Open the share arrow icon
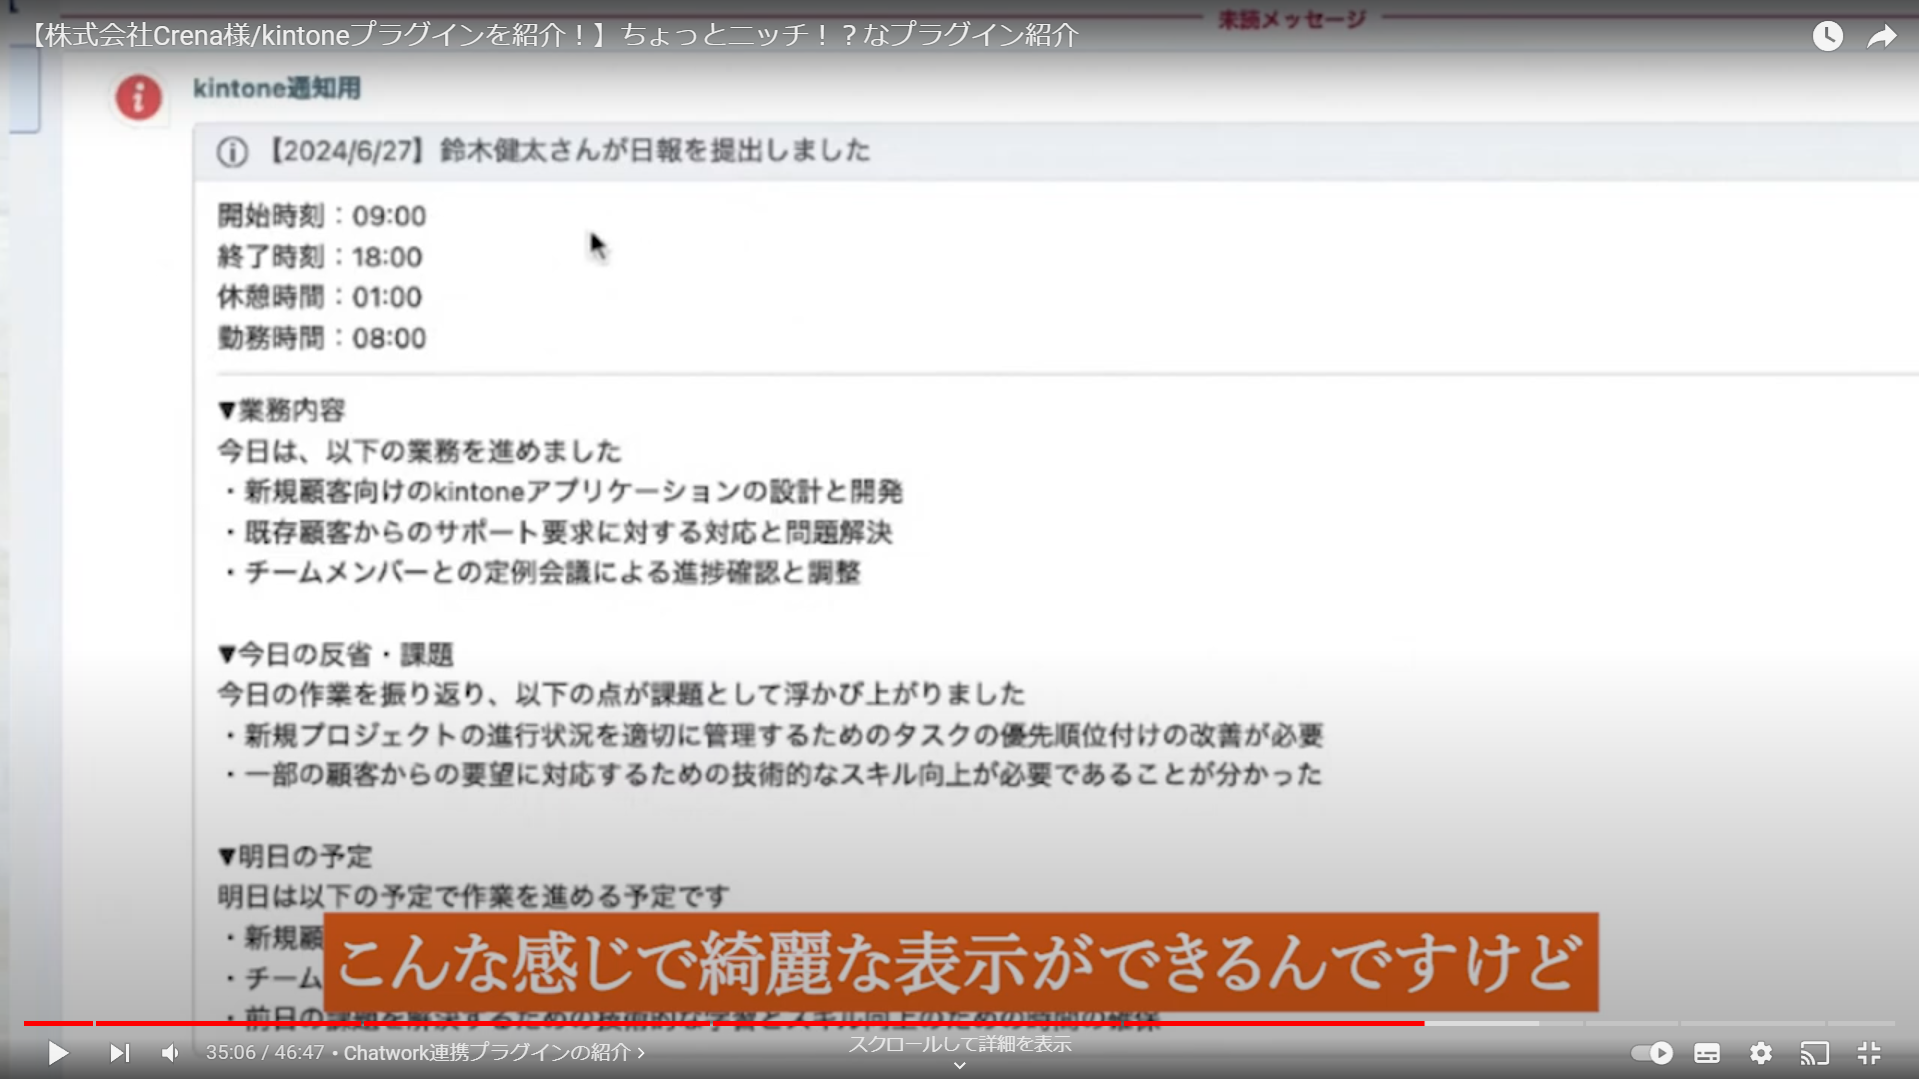1919x1079 pixels. tap(1882, 36)
